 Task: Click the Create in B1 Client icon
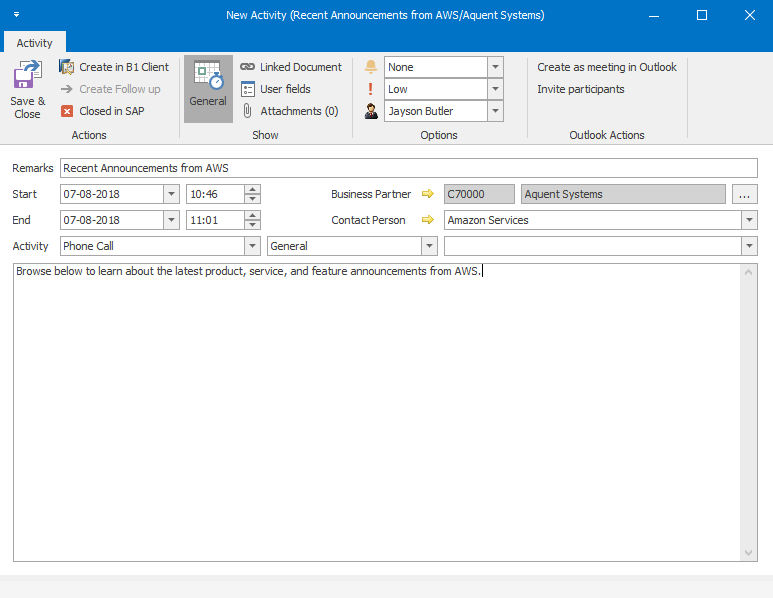(x=67, y=67)
